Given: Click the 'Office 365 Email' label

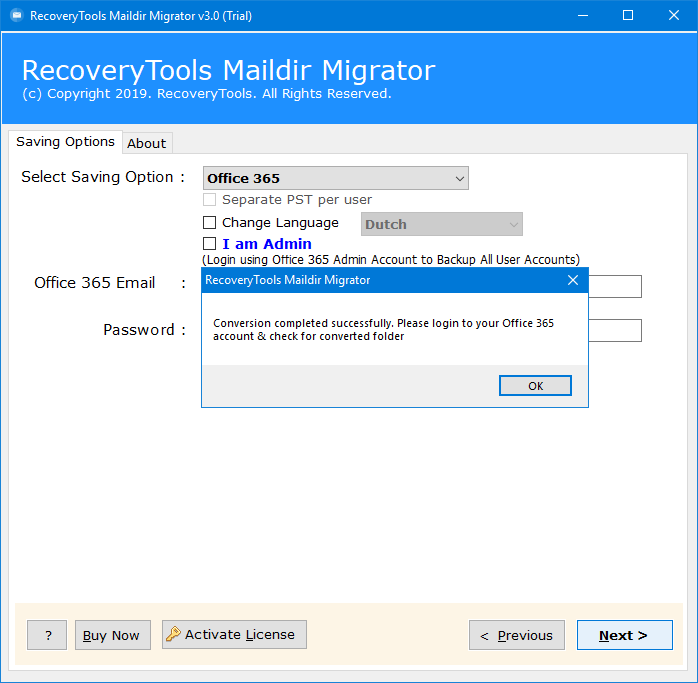Looking at the screenshot, I should tap(95, 283).
